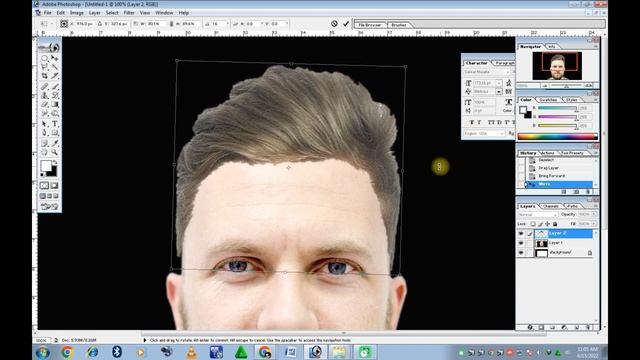Select the Eraser tool
Viewport: 640px width, 360px height.
click(x=44, y=104)
